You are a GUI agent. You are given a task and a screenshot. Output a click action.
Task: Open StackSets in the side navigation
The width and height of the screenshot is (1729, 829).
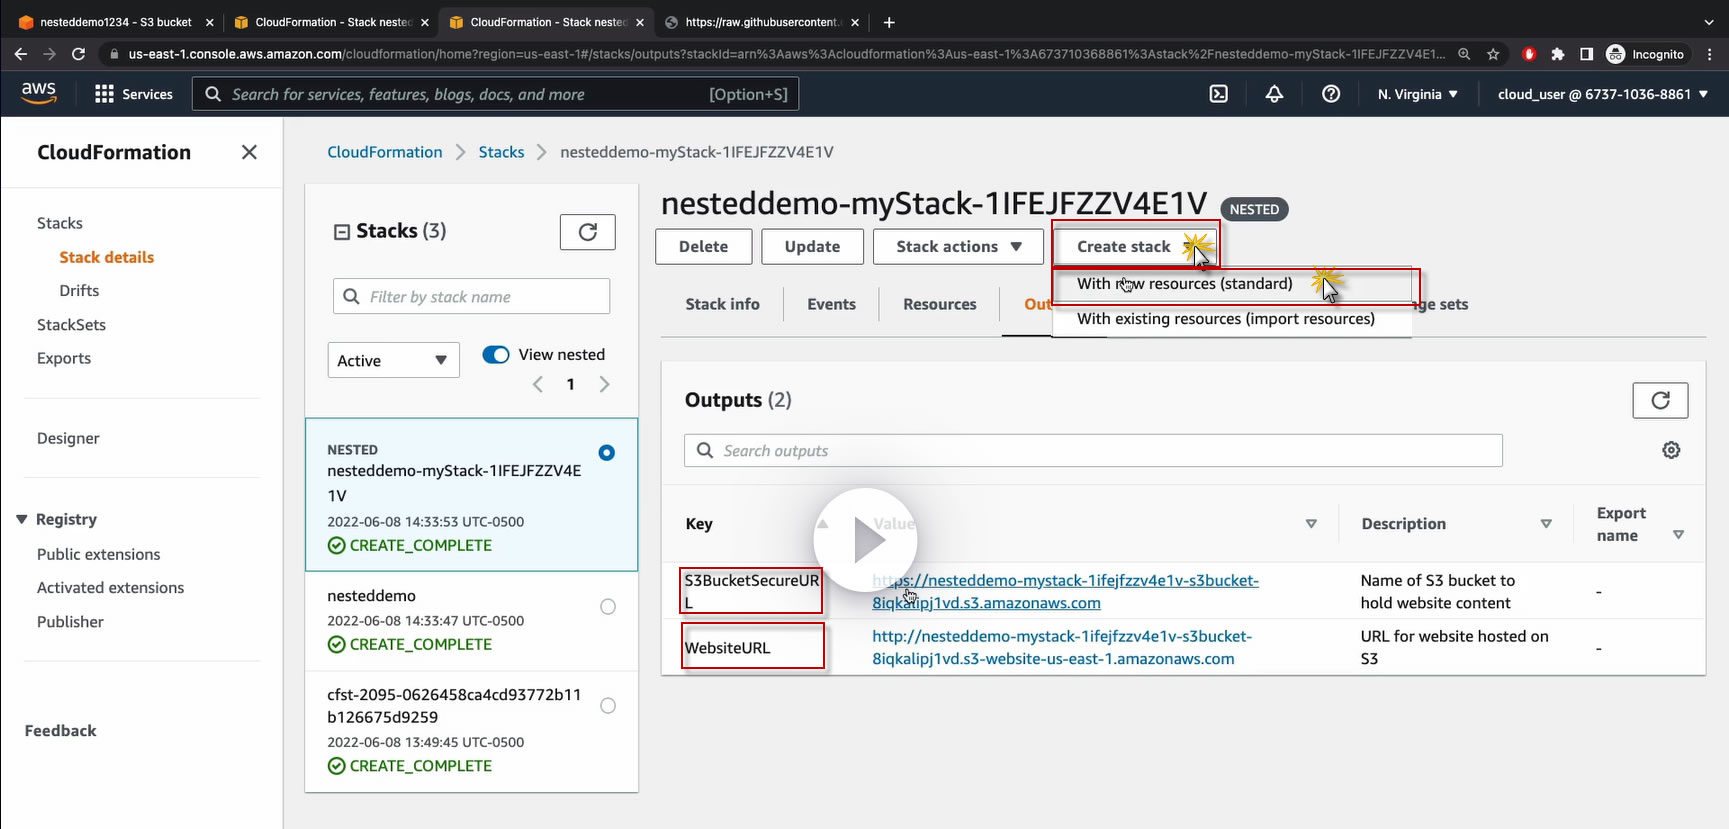71,324
